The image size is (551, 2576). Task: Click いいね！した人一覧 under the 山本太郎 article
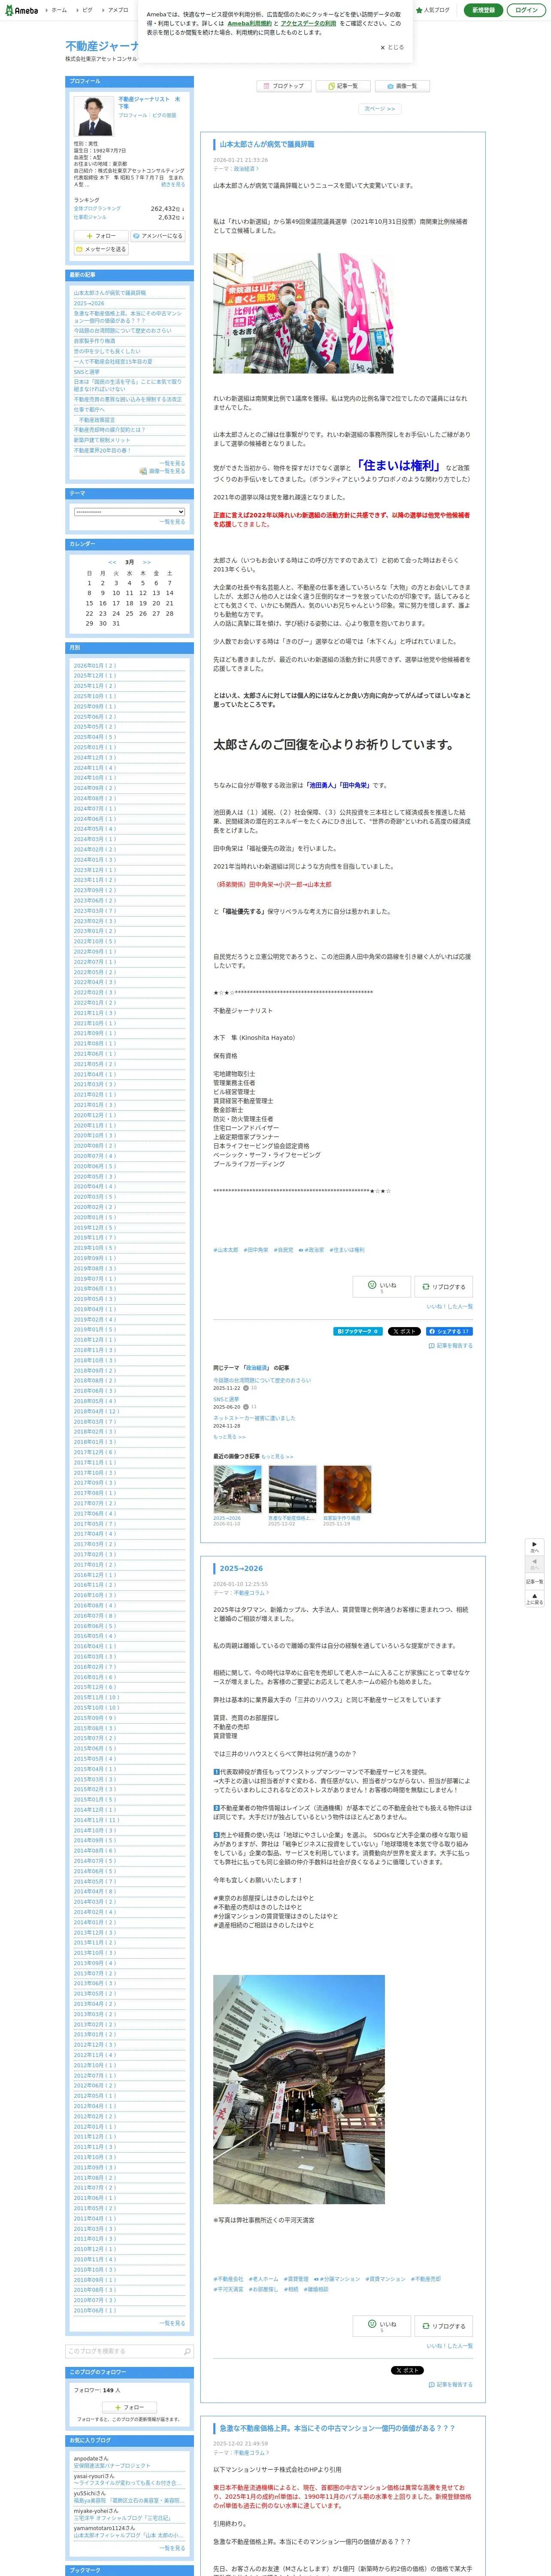pyautogui.click(x=450, y=1306)
